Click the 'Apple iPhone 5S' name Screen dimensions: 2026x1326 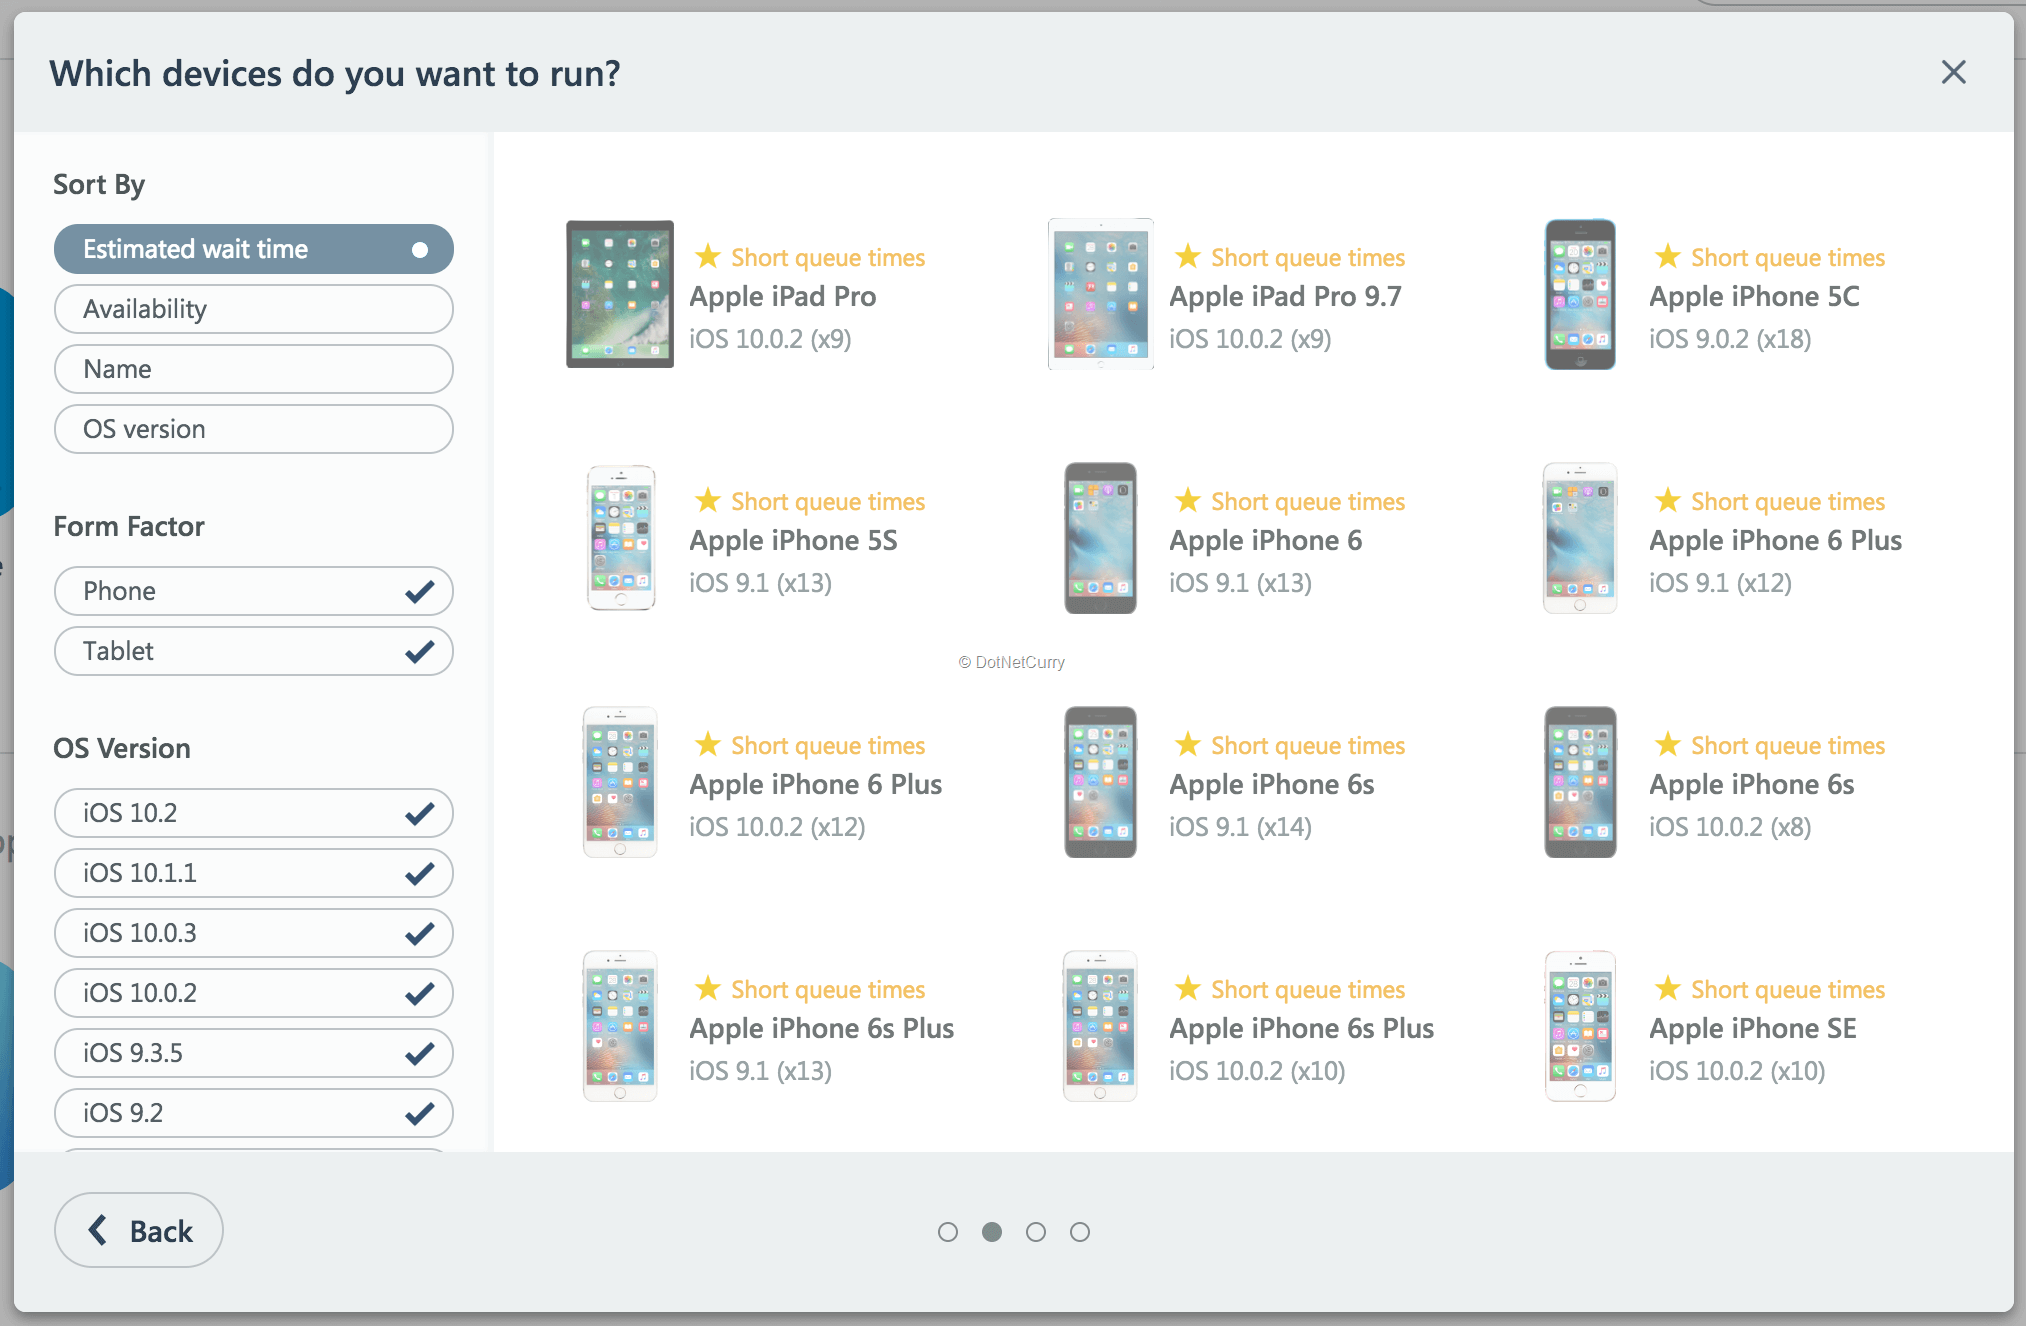[x=794, y=541]
